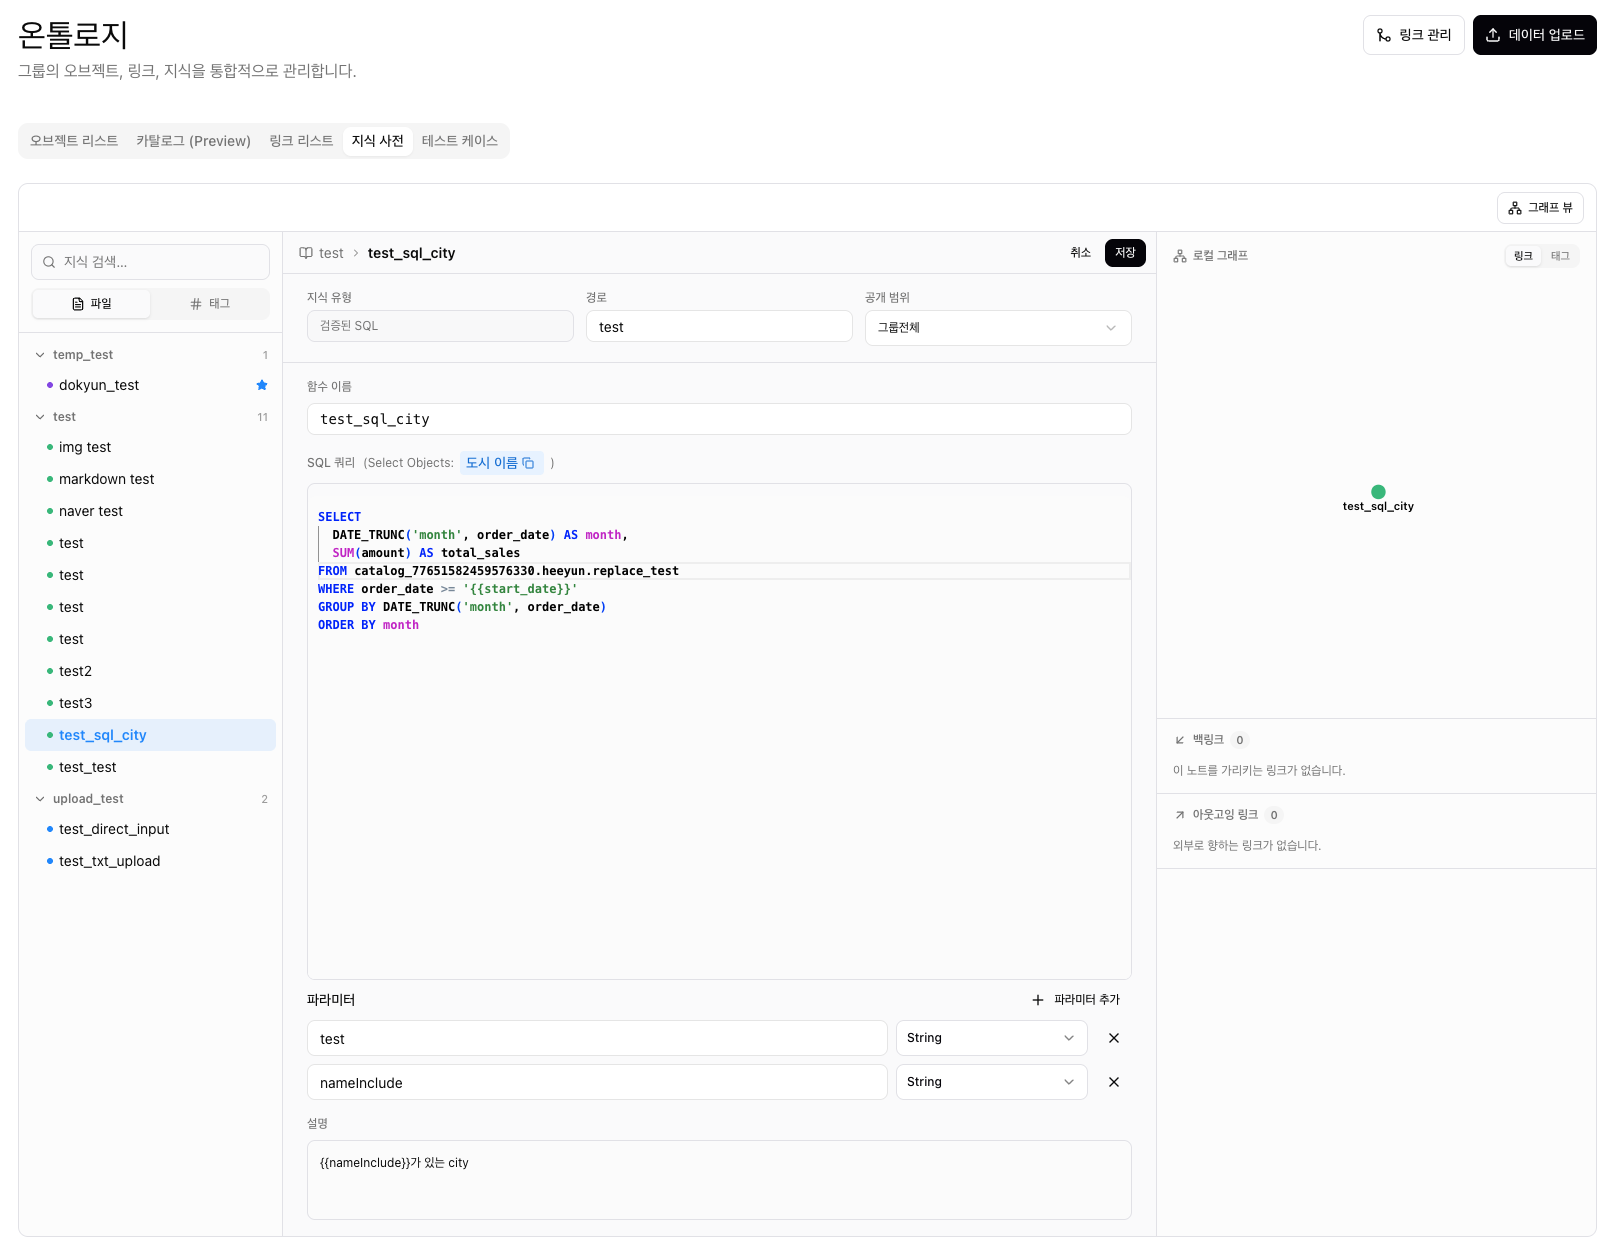The image size is (1615, 1250).
Task: Open test3 item
Action: pyautogui.click(x=151, y=703)
